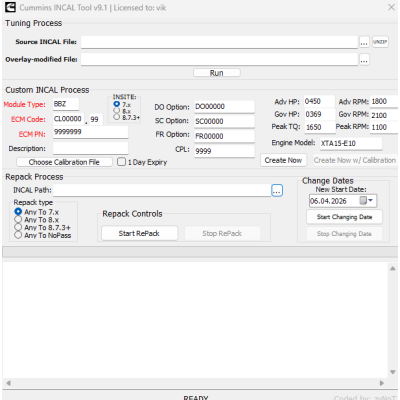This screenshot has width=400, height=400.
Task: Click the Source INCAL File field
Action: click(x=219, y=42)
